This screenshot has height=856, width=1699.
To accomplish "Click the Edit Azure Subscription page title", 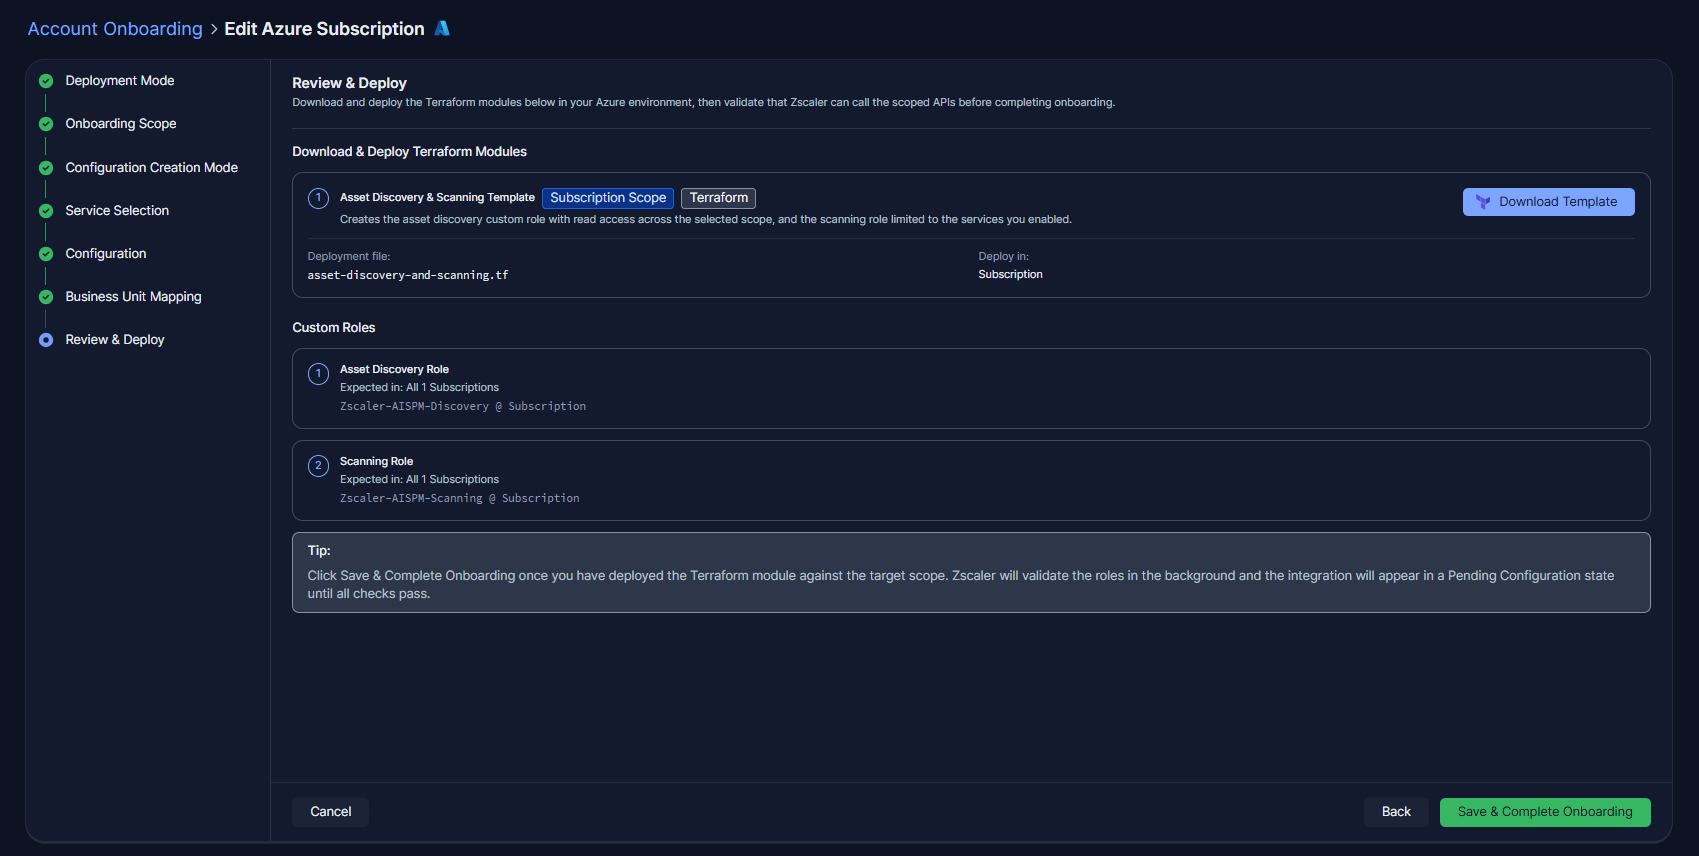I will click(x=324, y=29).
